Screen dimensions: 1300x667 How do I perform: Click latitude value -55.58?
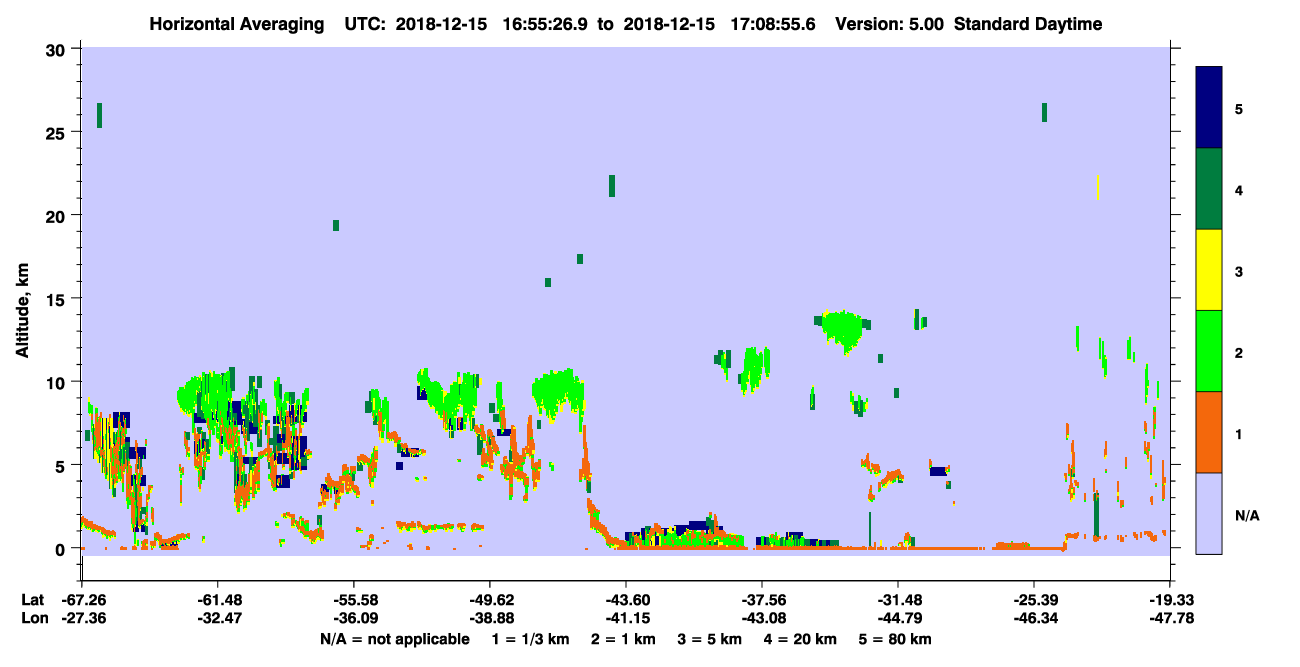coord(353,600)
